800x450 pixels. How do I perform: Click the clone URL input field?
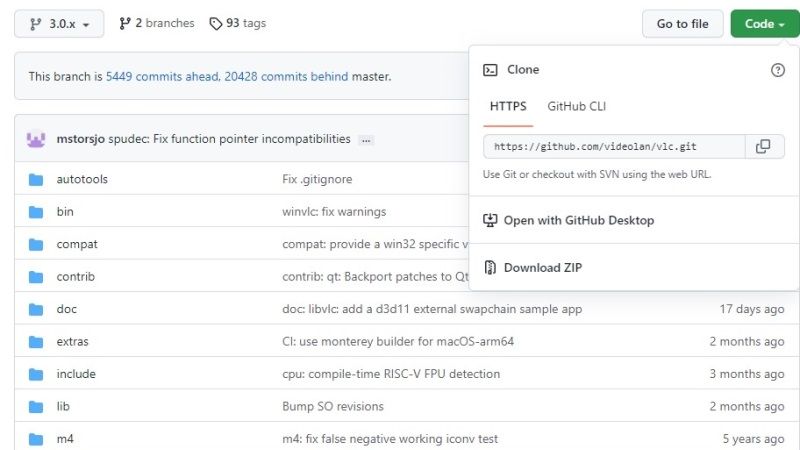point(614,147)
